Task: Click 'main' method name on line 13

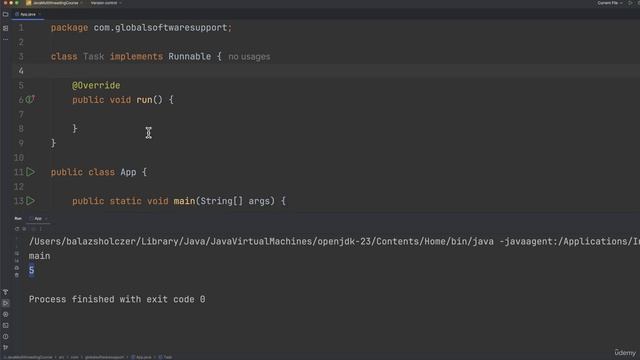Action: tap(184, 201)
